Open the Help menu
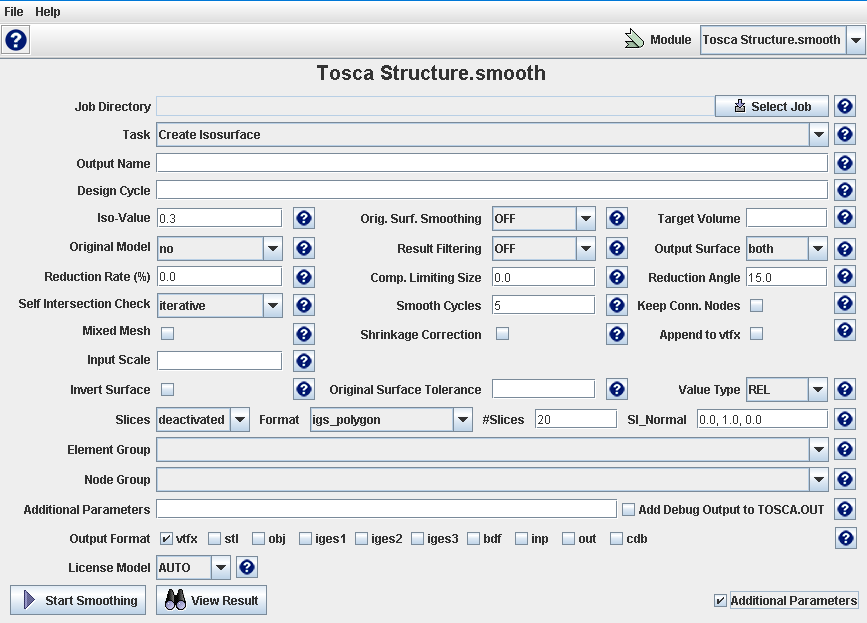The image size is (867, 623). pos(48,12)
